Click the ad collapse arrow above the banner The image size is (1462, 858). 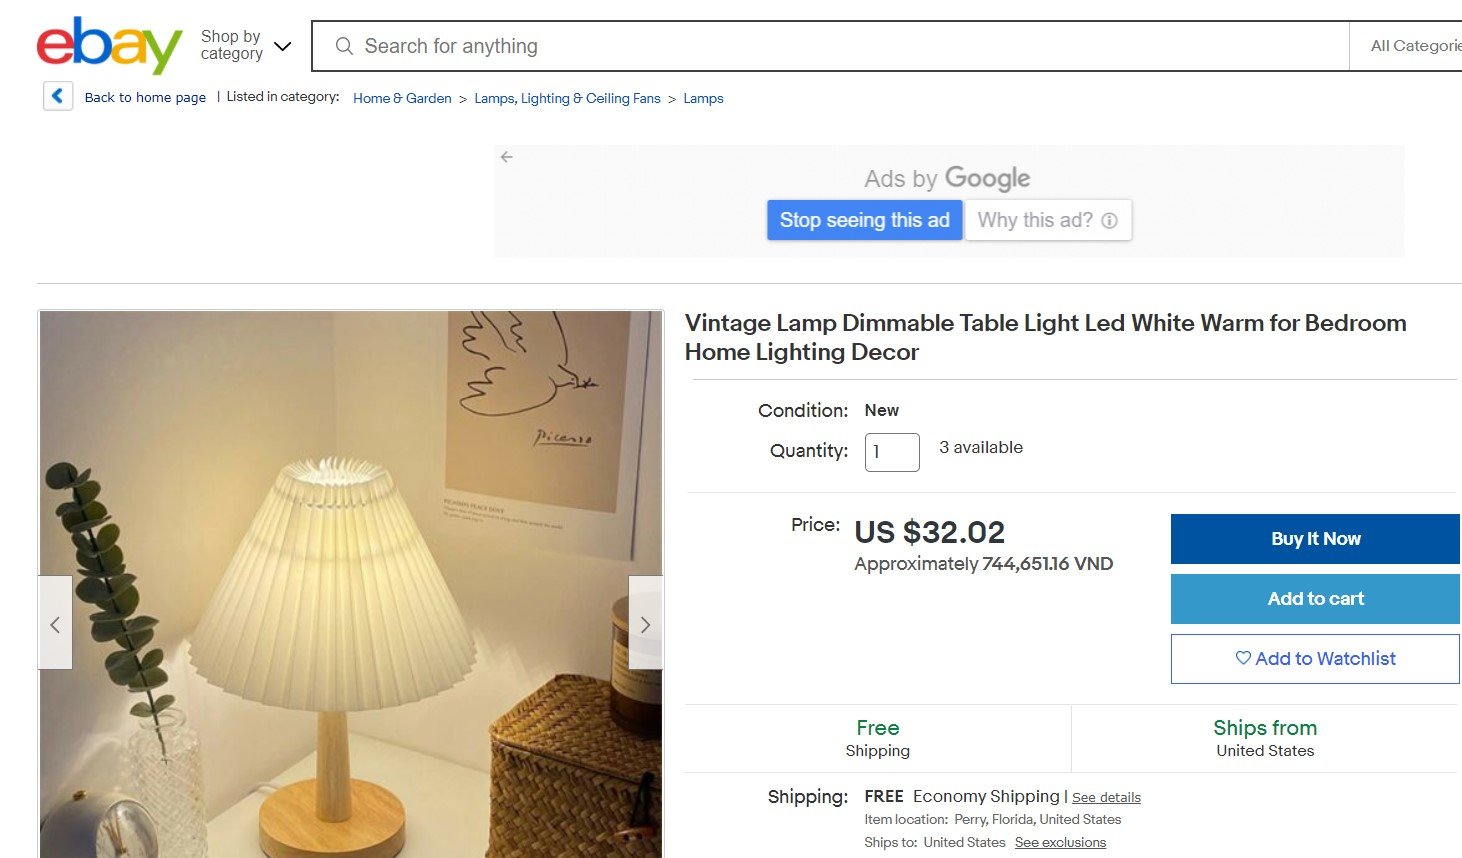(506, 157)
